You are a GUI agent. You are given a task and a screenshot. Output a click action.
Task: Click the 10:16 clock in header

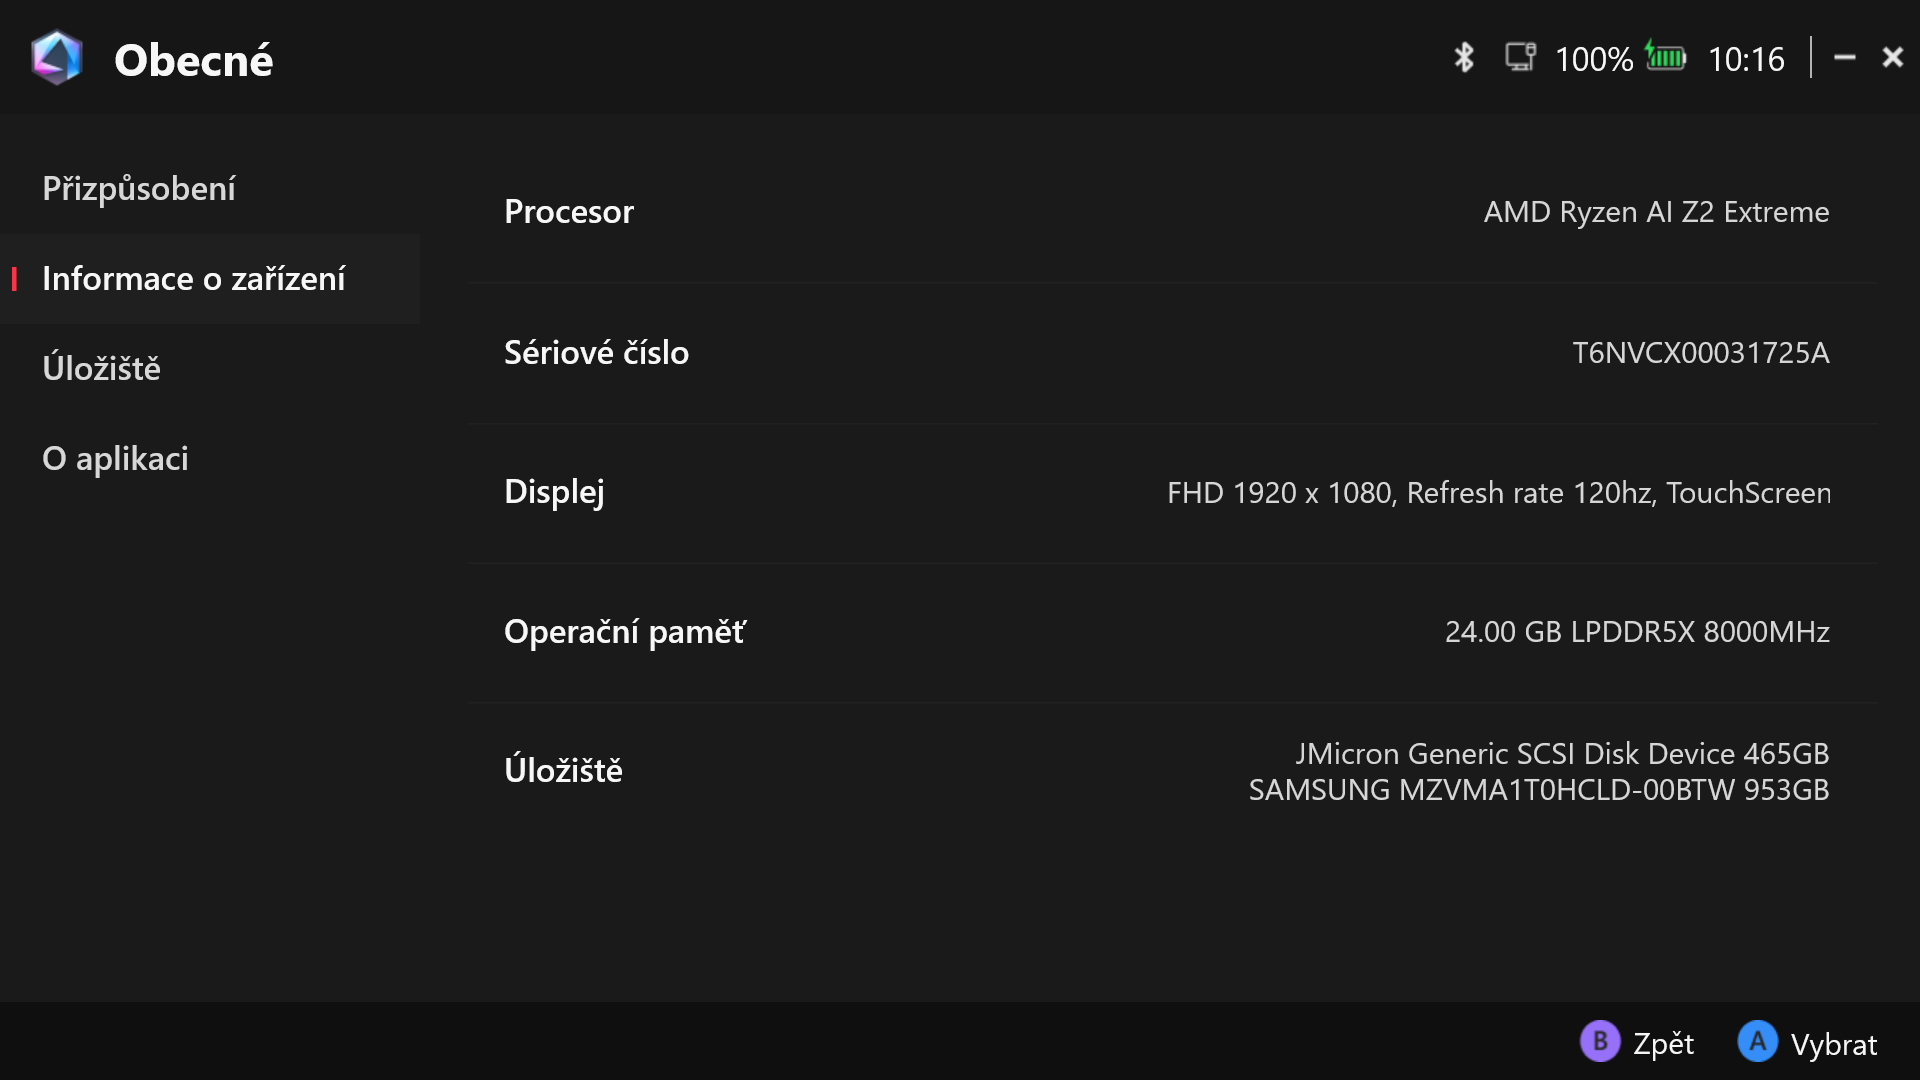(x=1746, y=59)
